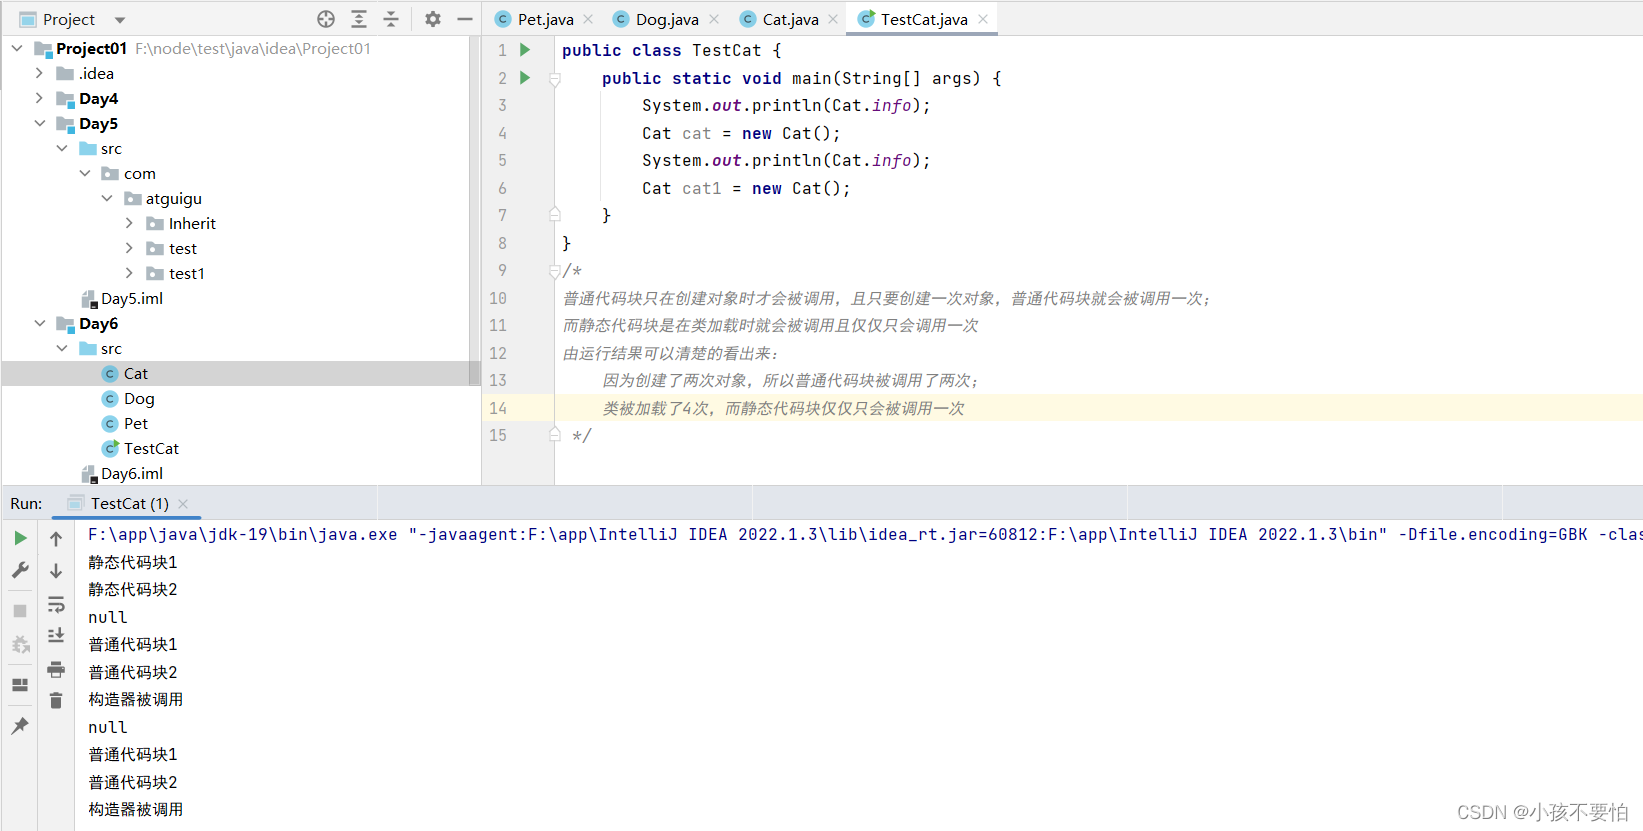Run main method from line 2 gutter
This screenshot has width=1643, height=831.
[525, 78]
